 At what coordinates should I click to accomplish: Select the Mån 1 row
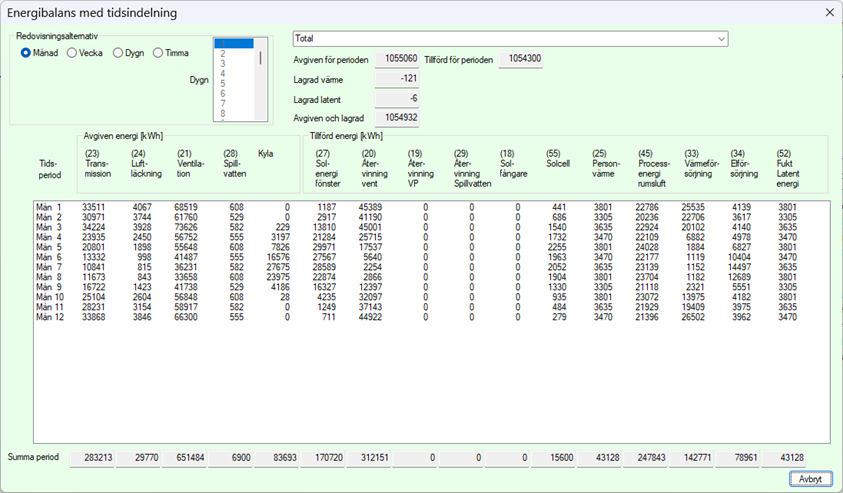tap(49, 208)
